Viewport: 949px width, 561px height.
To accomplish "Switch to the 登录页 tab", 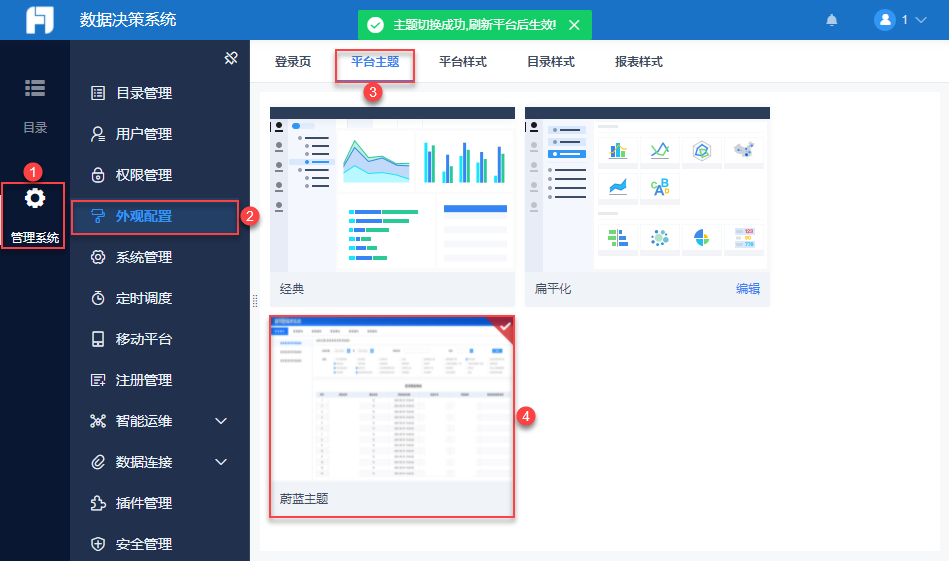I will (x=293, y=62).
